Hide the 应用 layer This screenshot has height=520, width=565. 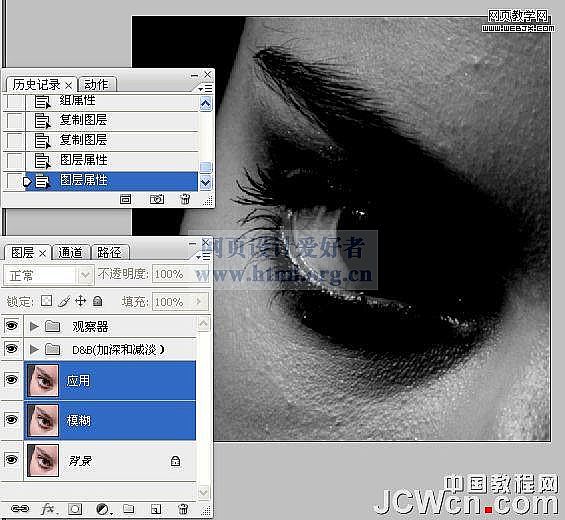[x=12, y=379]
